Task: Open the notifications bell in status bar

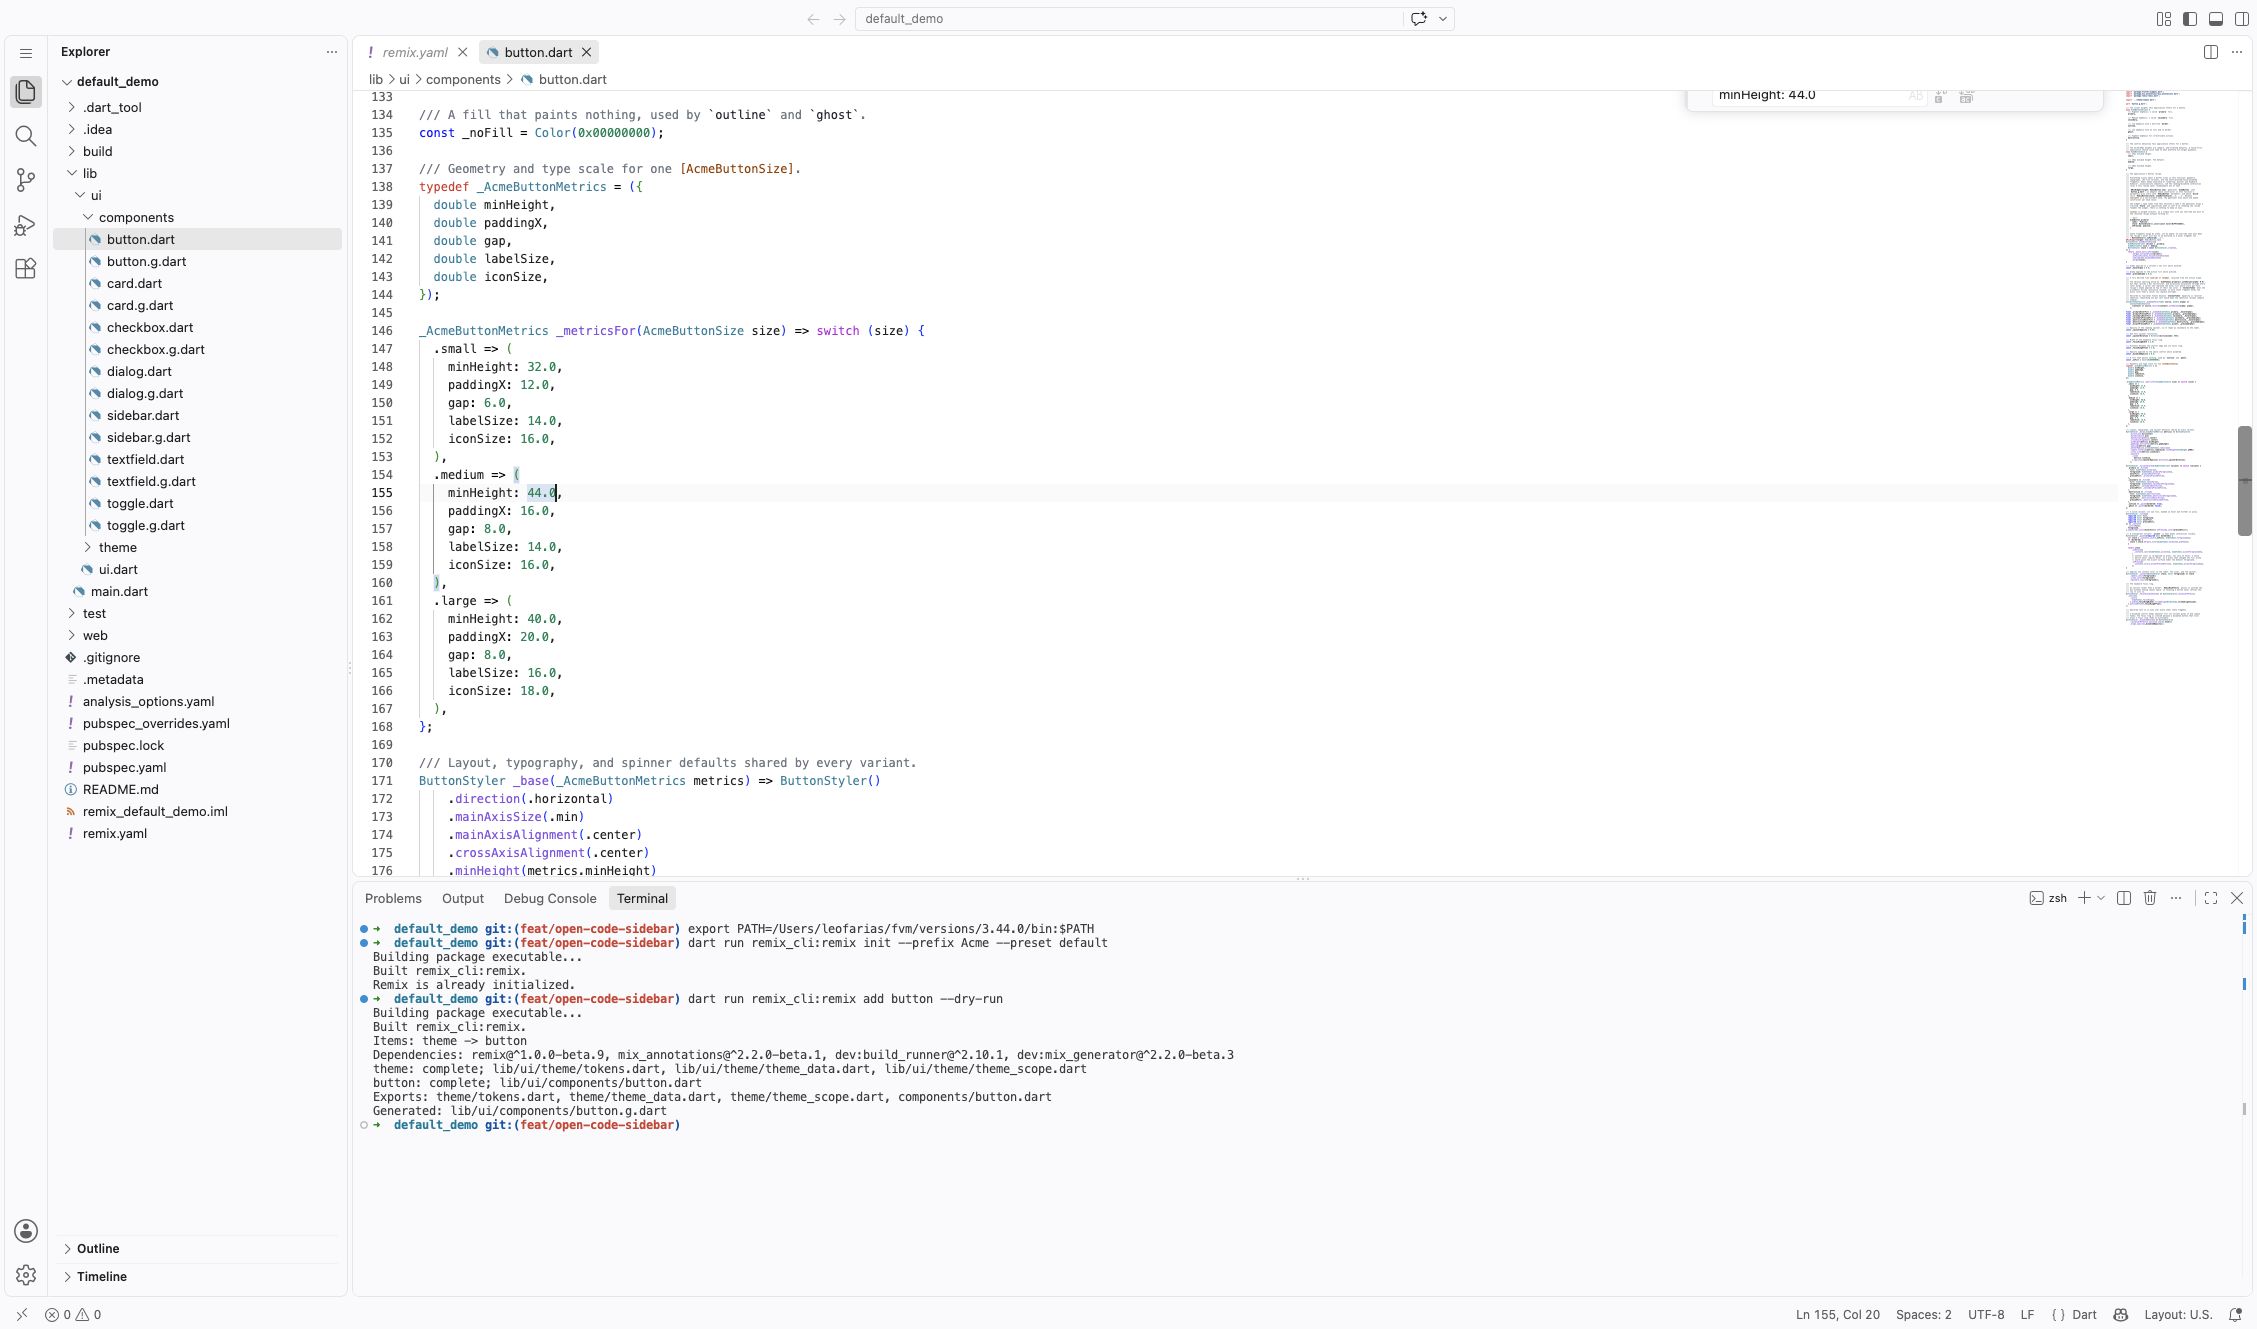Action: 2235,1315
